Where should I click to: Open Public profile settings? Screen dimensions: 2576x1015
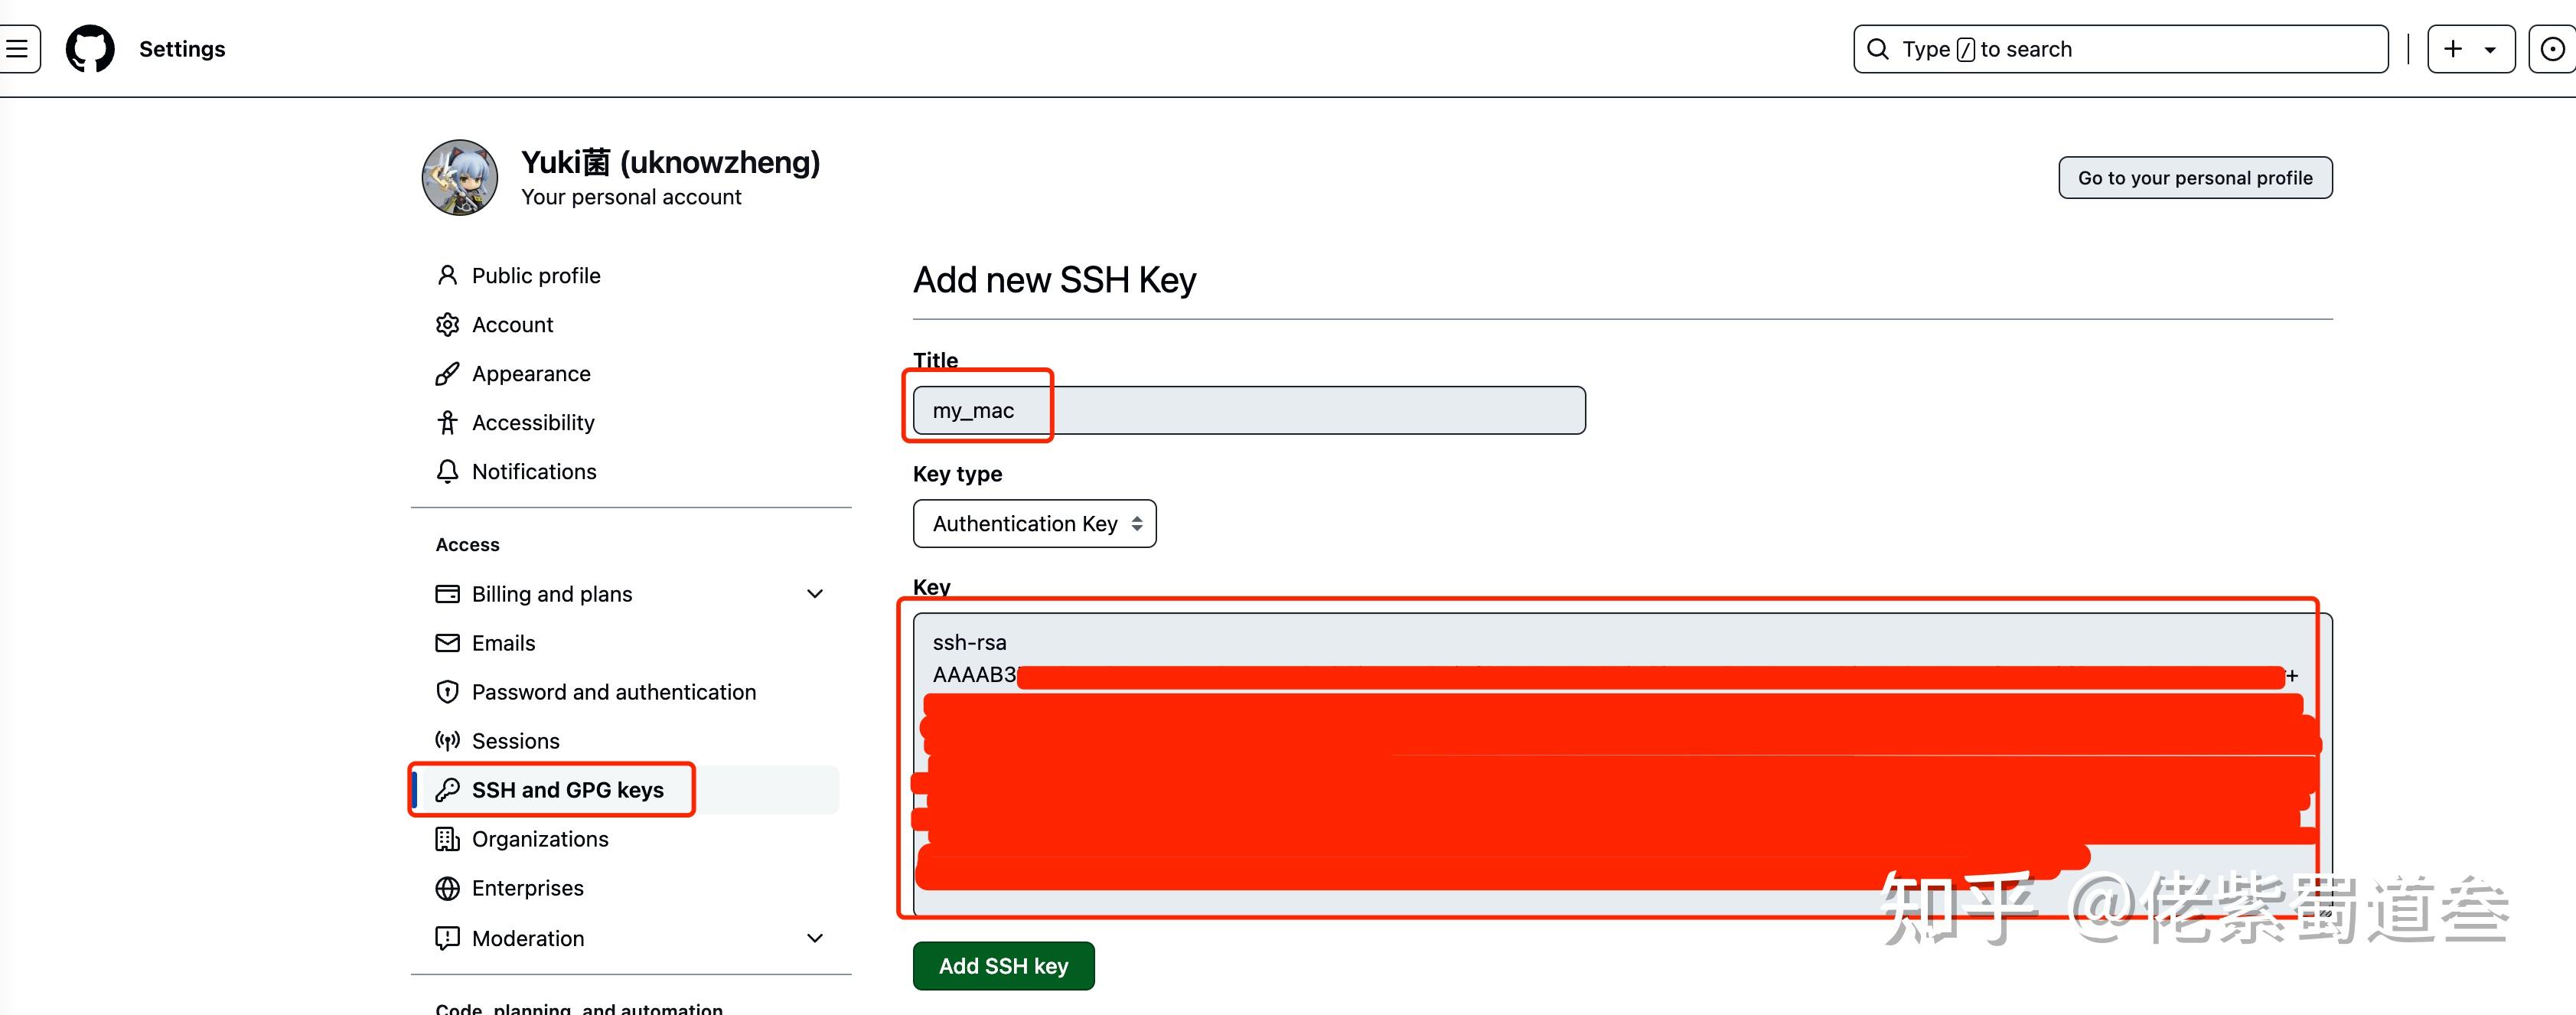536,276
